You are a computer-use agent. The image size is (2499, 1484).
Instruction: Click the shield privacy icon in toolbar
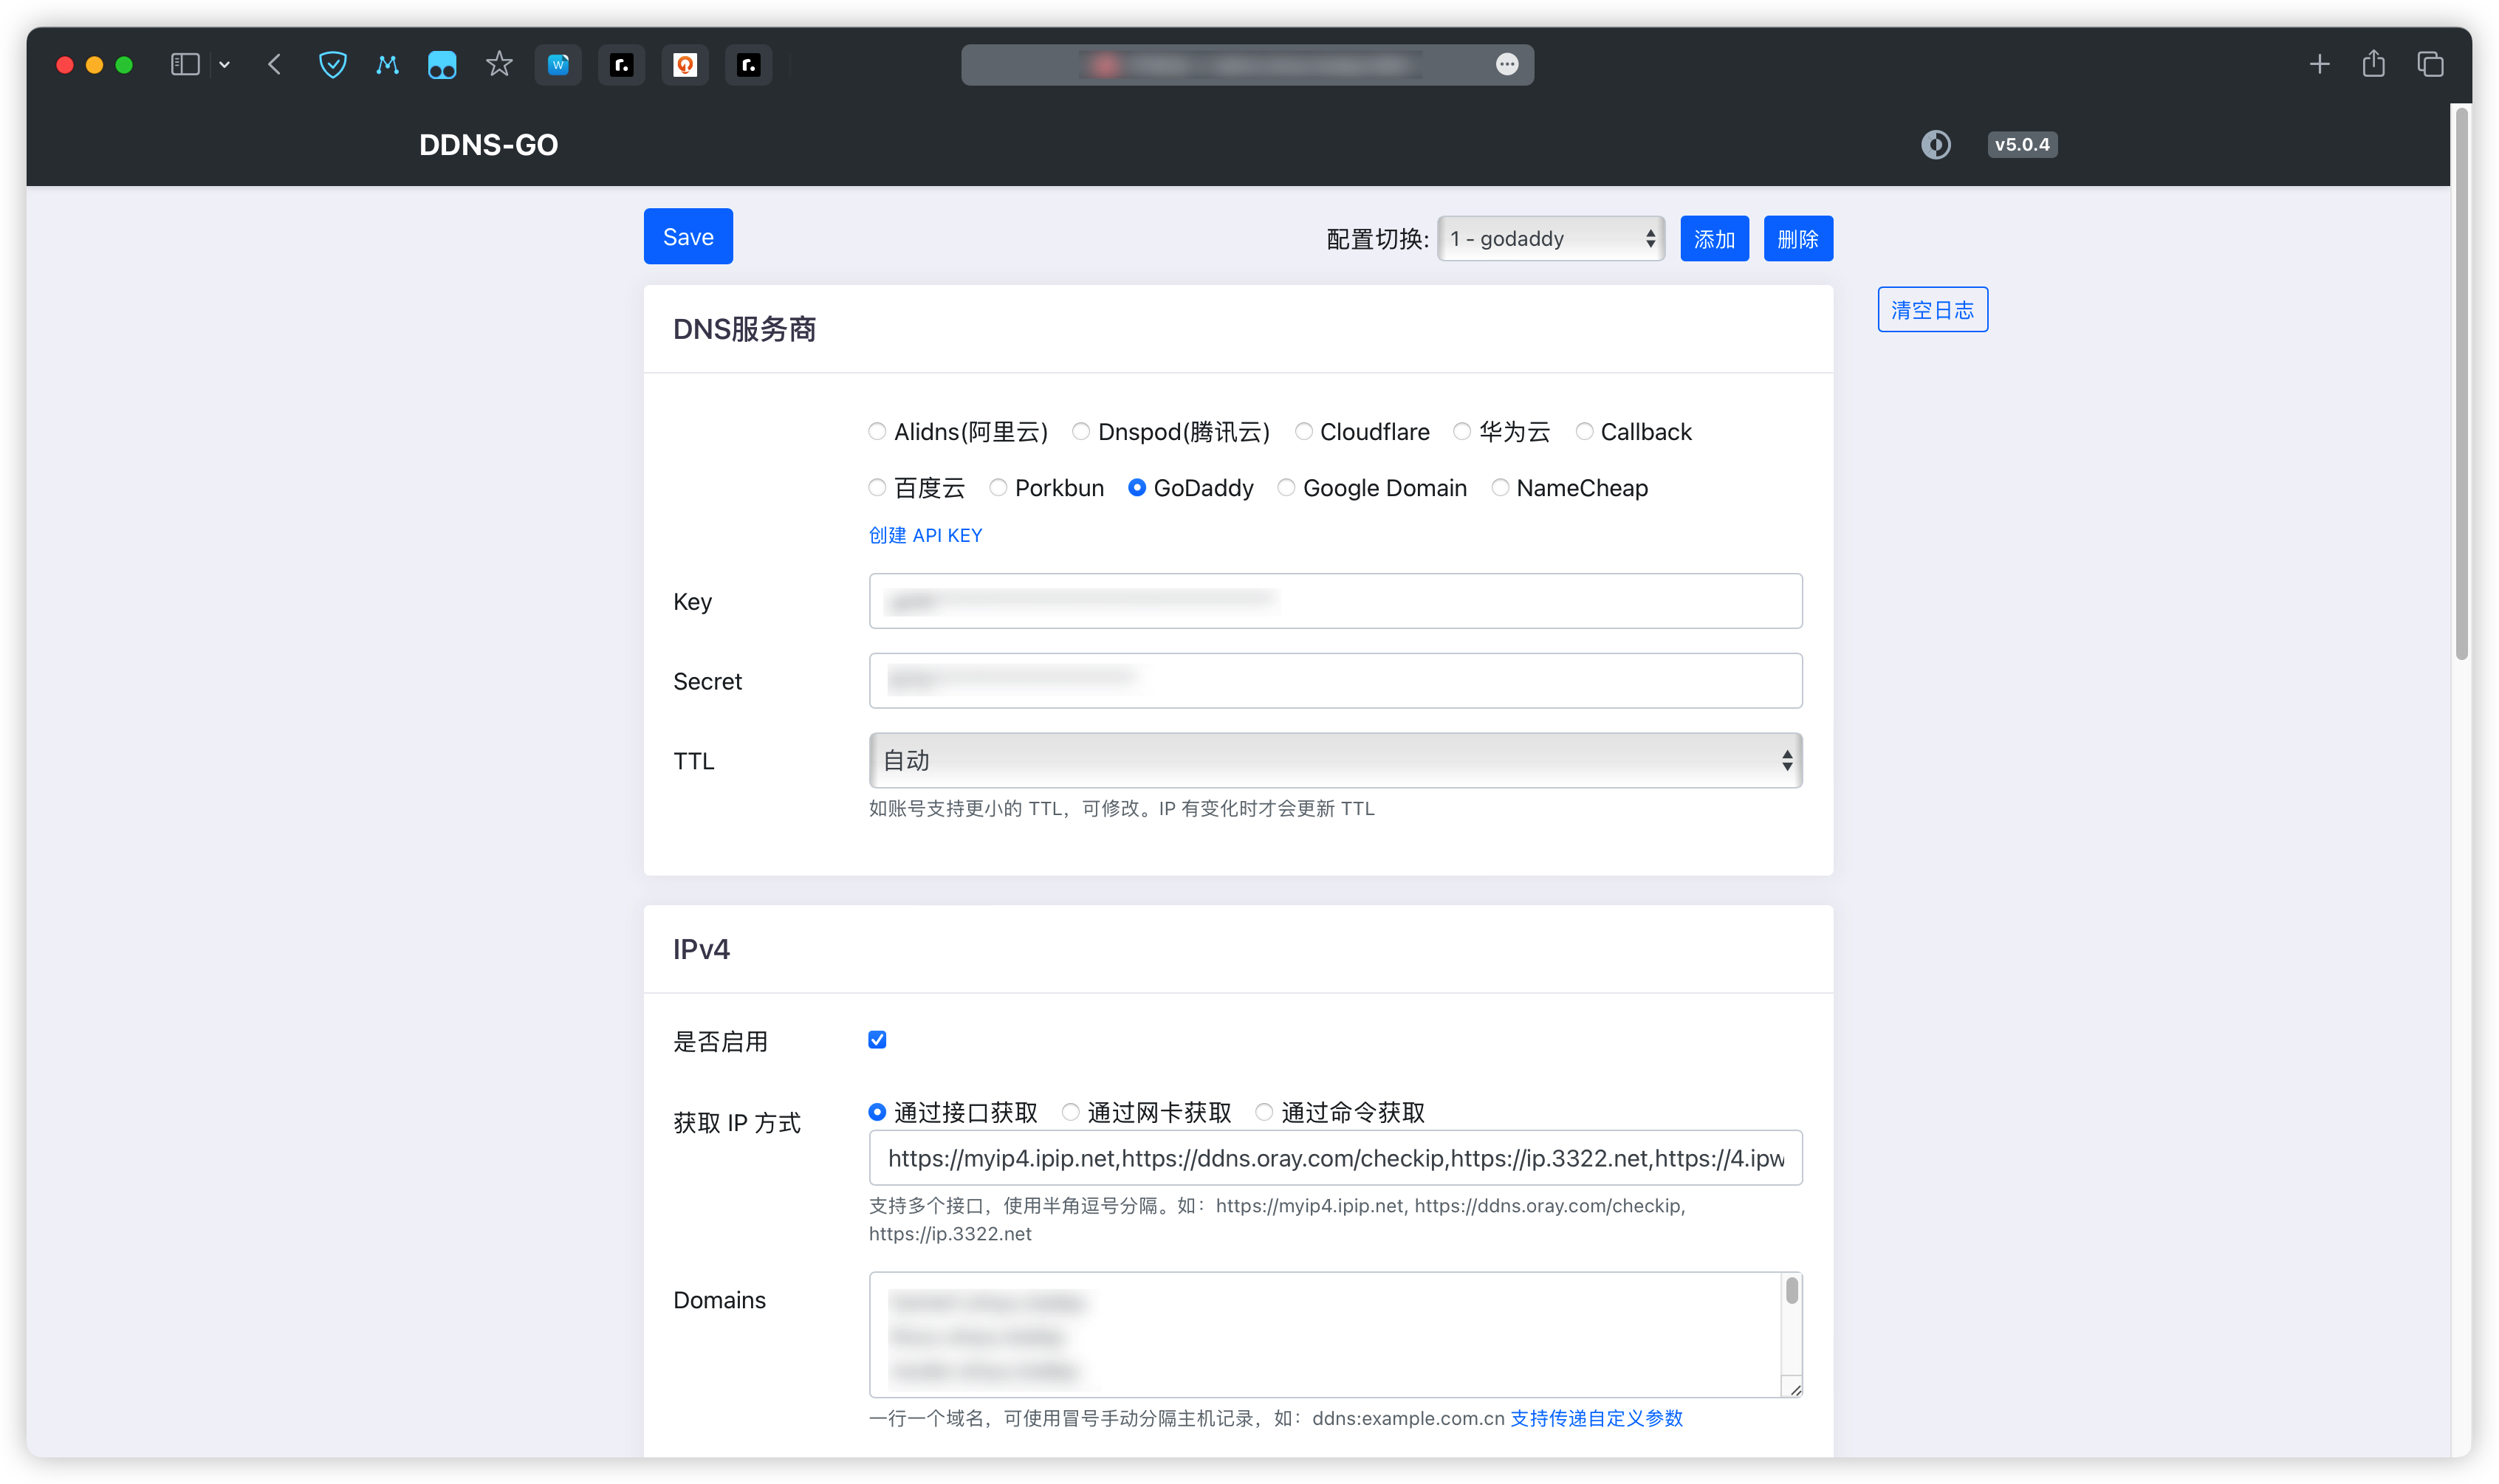(332, 65)
